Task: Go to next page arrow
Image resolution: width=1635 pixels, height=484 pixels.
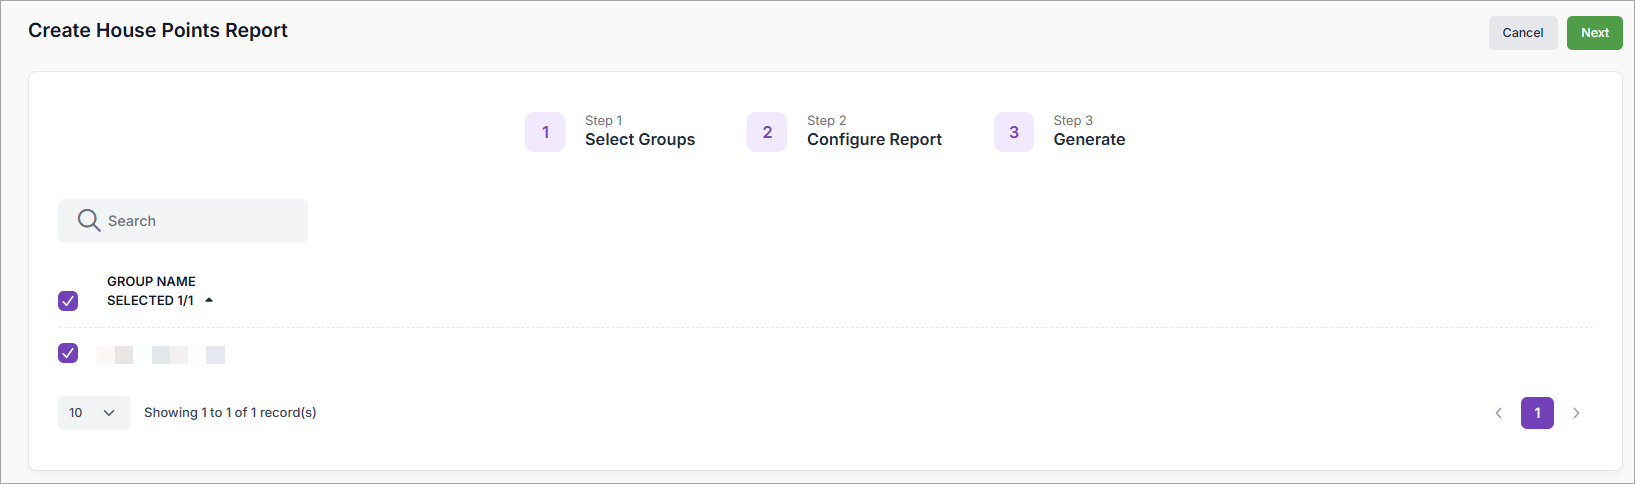Action: [x=1576, y=413]
